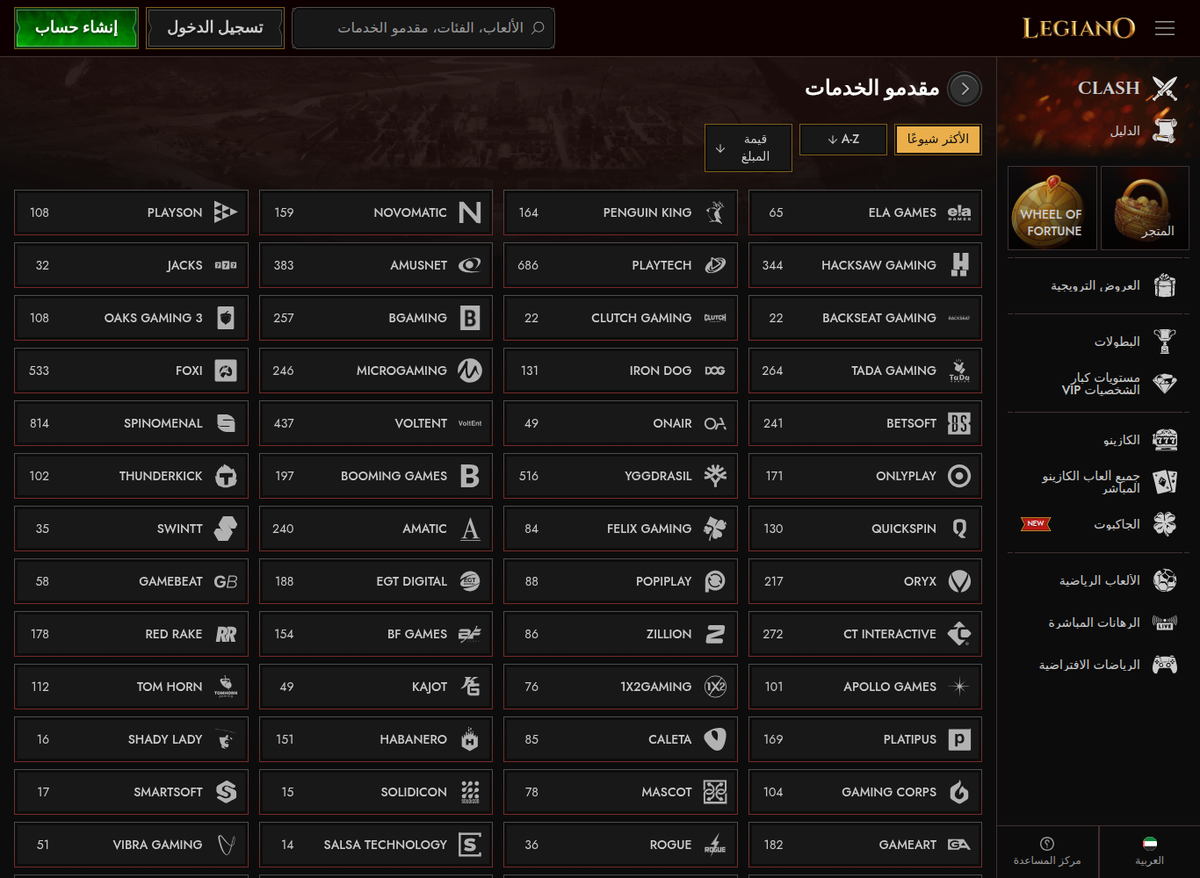
Task: Open Popiplay provider
Action: [620, 581]
